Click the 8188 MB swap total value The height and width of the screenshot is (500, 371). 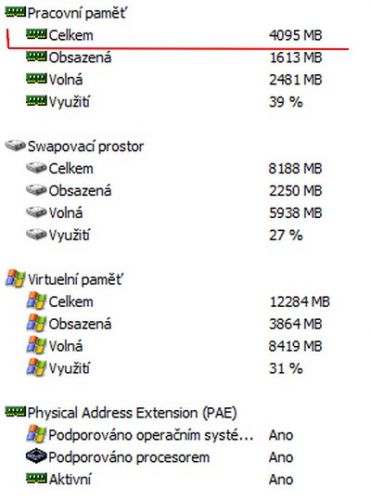(295, 168)
